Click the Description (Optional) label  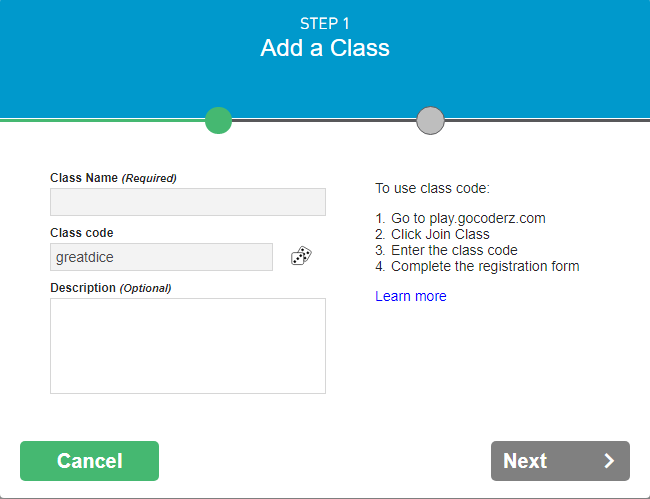(111, 288)
